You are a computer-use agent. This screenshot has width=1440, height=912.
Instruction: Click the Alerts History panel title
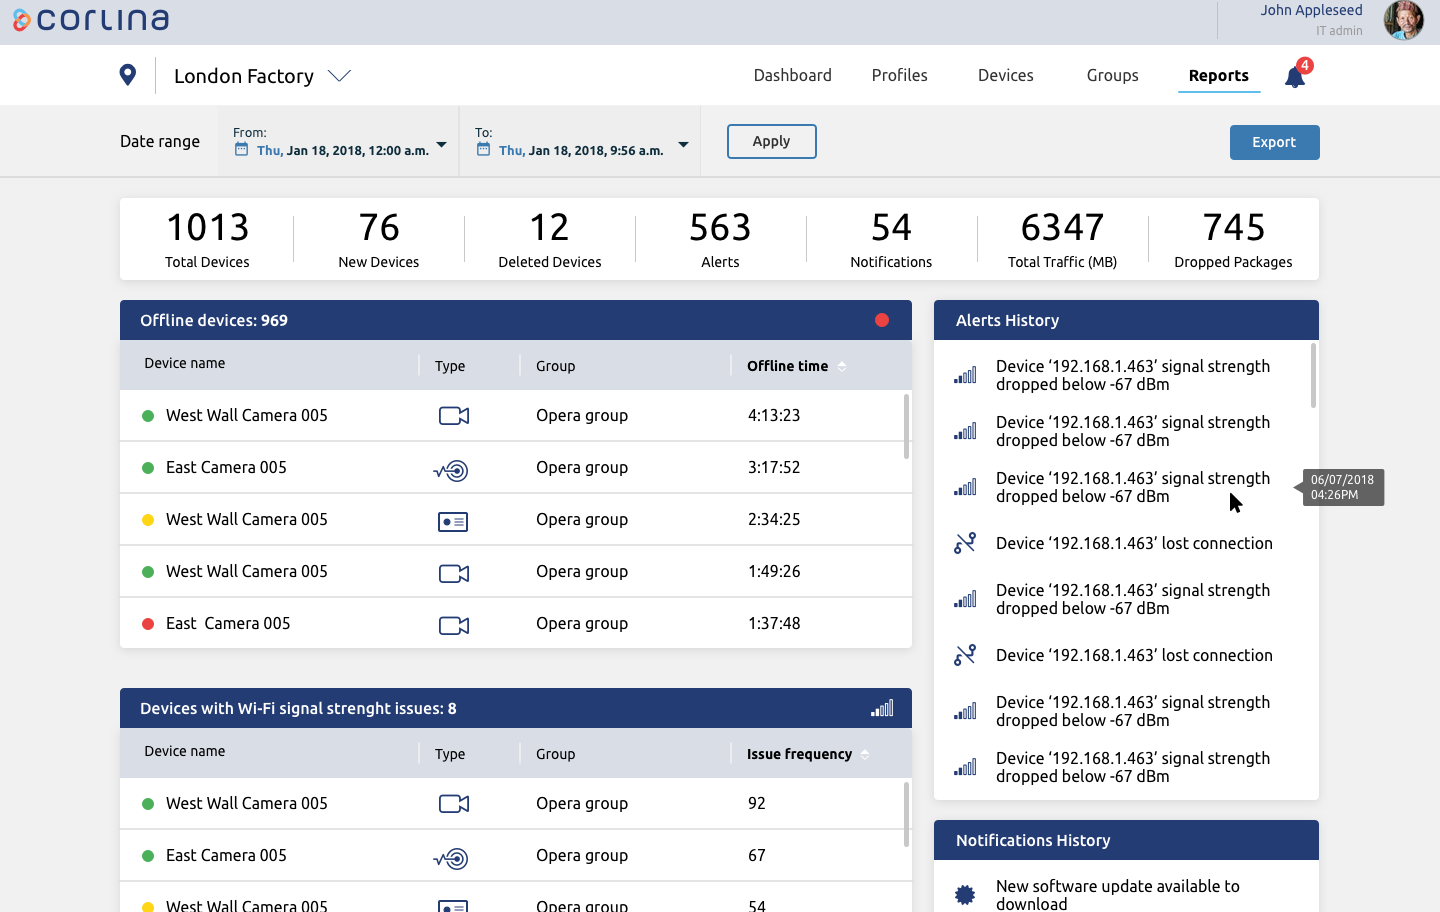tap(1007, 320)
